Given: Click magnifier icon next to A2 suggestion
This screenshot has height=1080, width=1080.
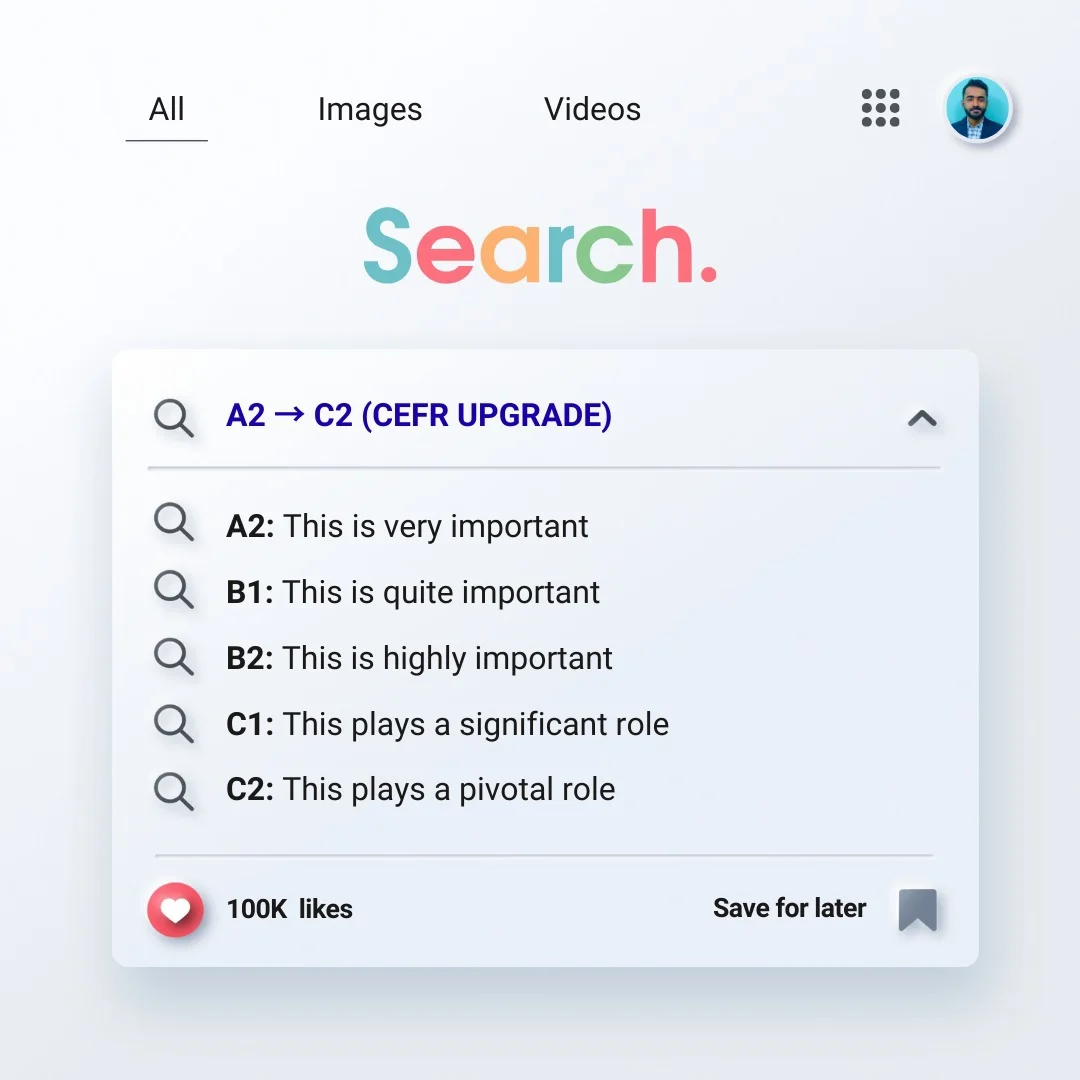Looking at the screenshot, I should (174, 523).
